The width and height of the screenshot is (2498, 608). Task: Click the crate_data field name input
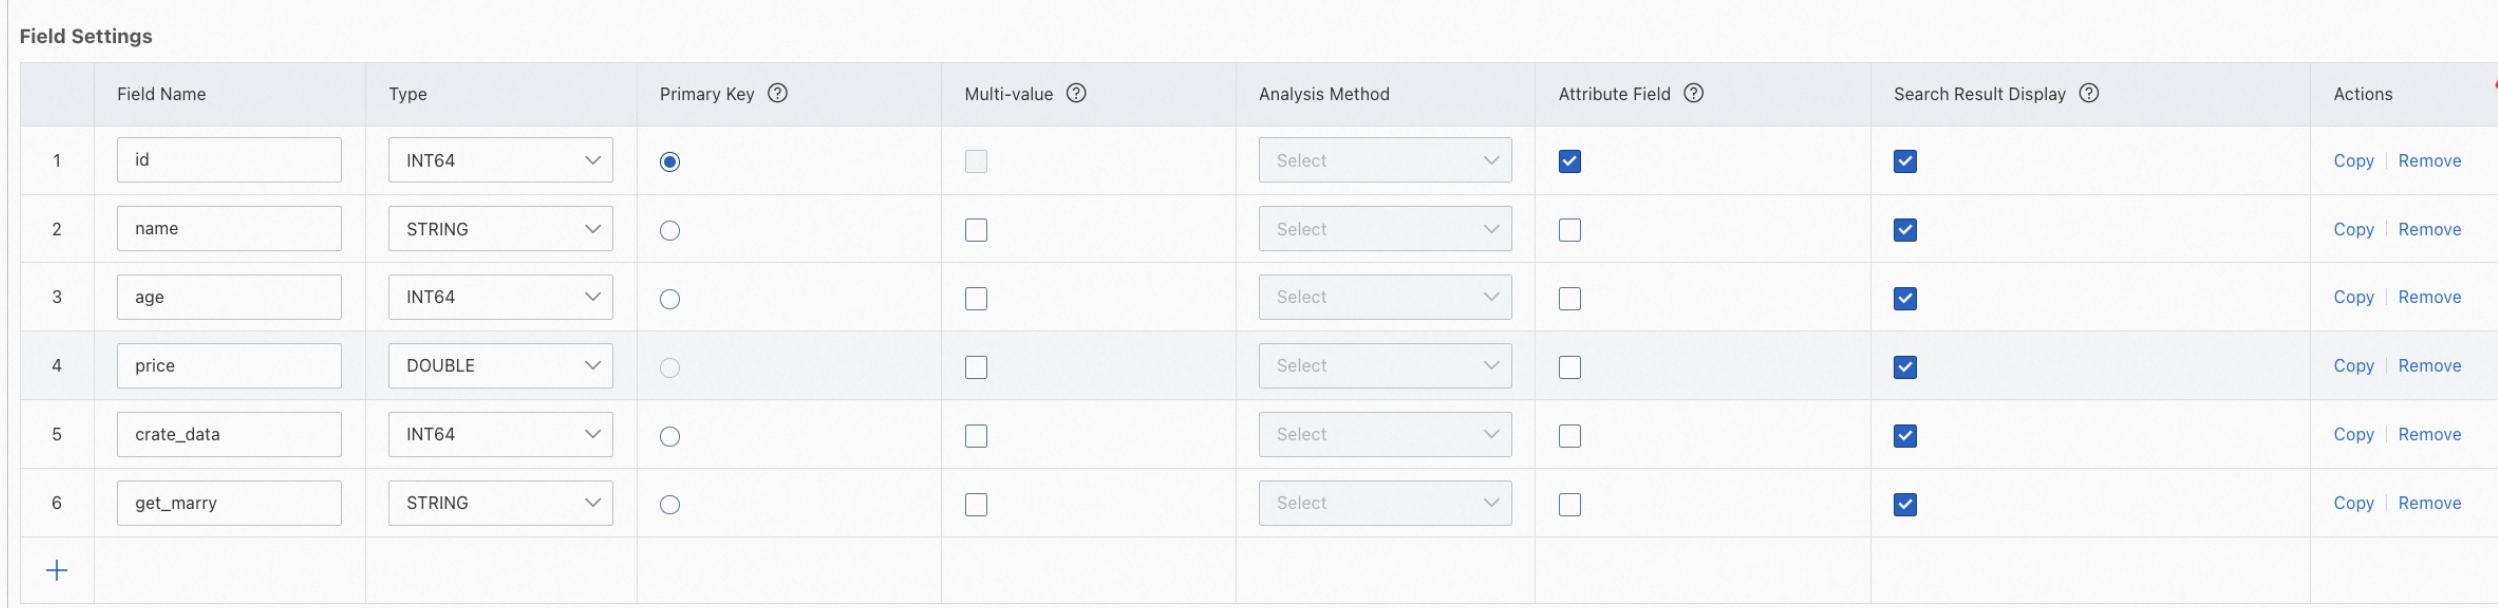[229, 435]
